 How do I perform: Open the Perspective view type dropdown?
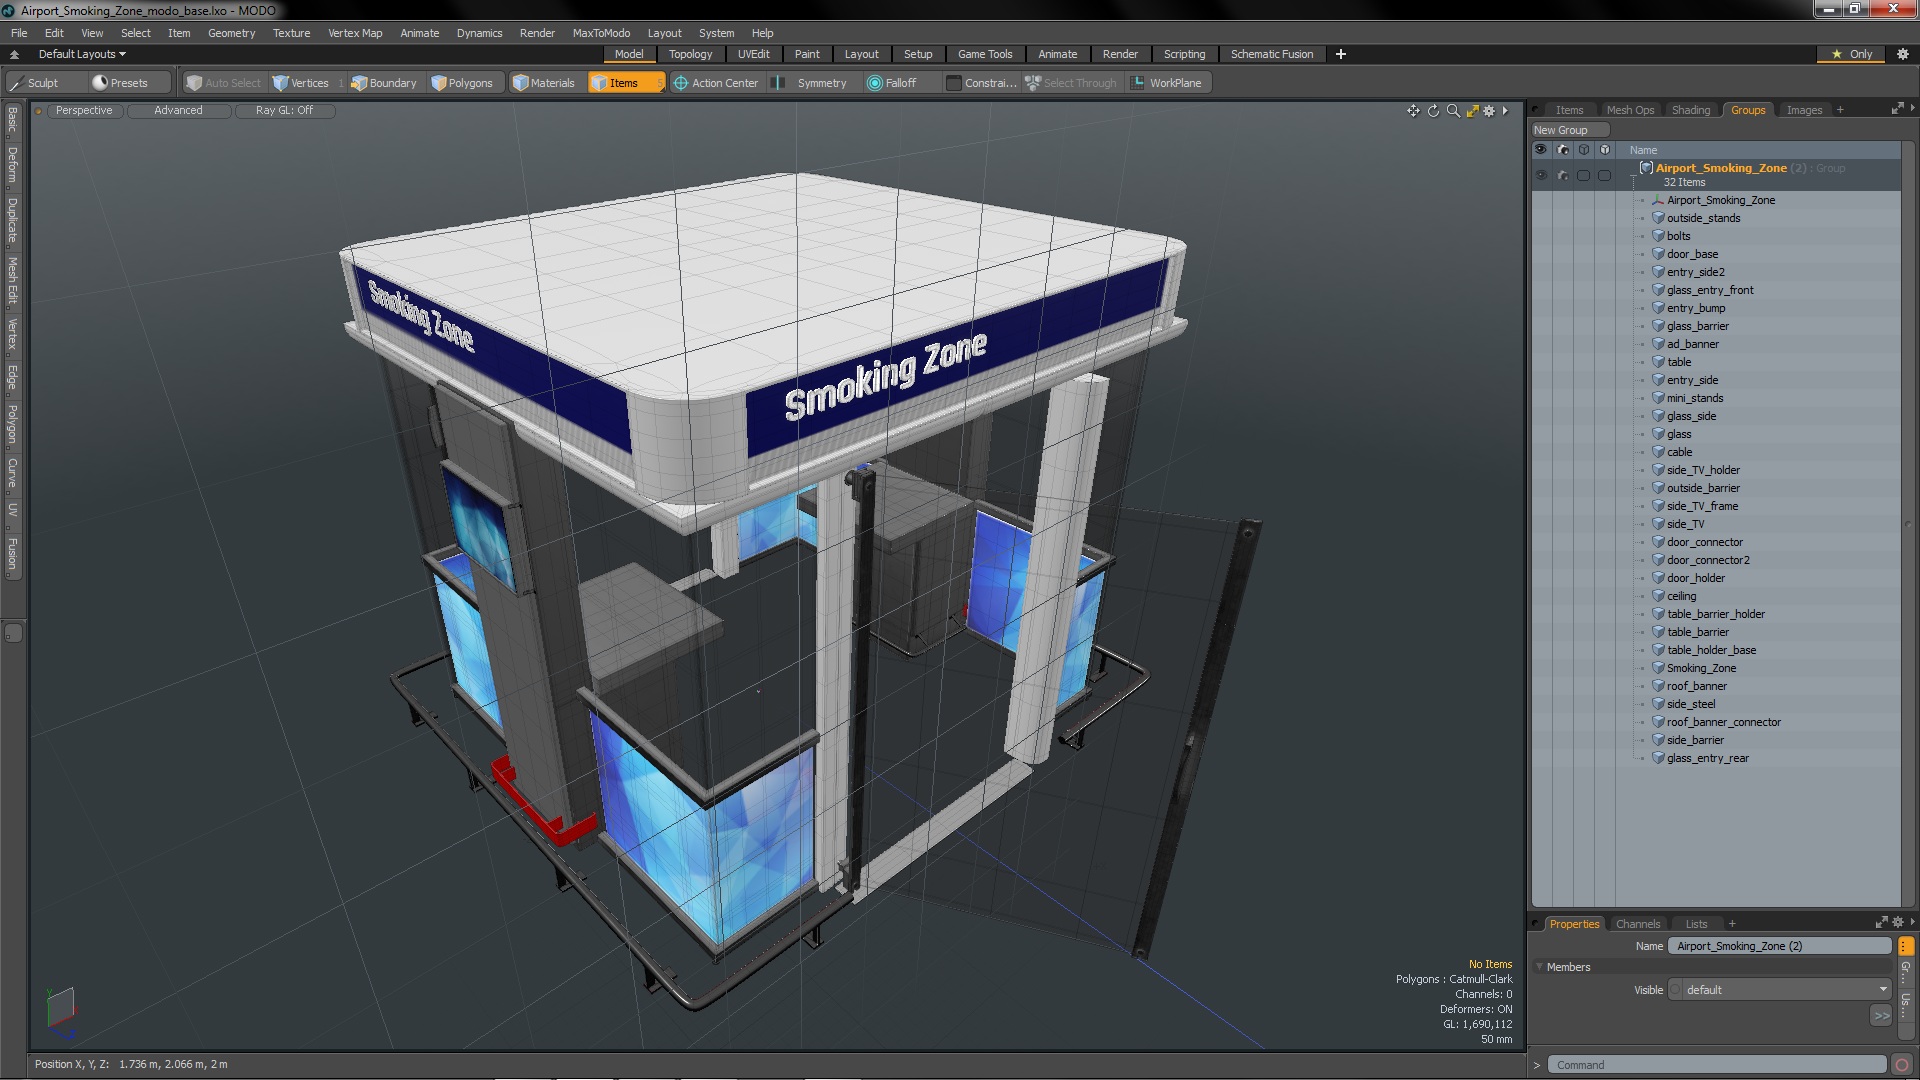(84, 110)
